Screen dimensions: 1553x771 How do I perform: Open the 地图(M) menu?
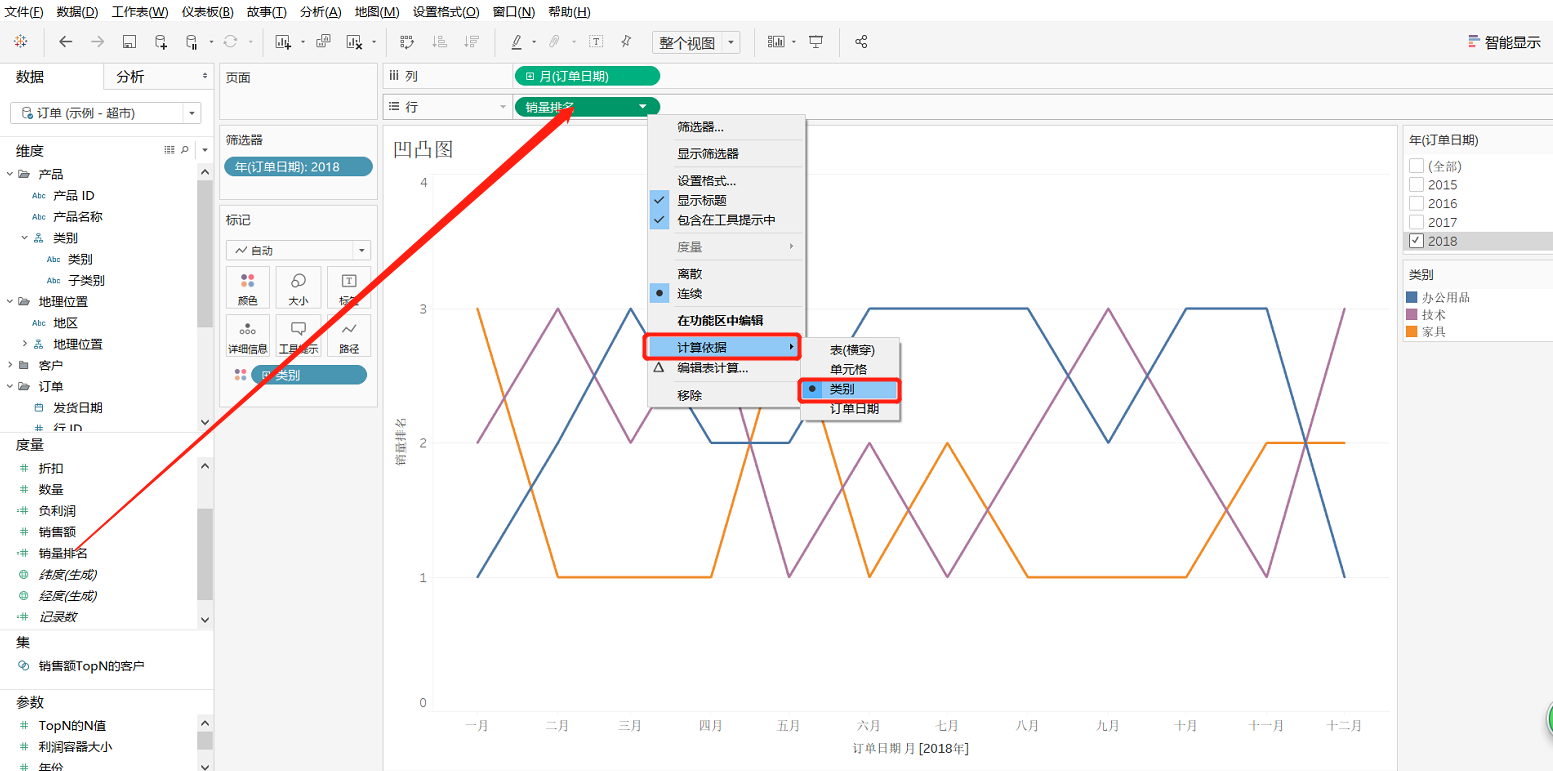pyautogui.click(x=377, y=12)
